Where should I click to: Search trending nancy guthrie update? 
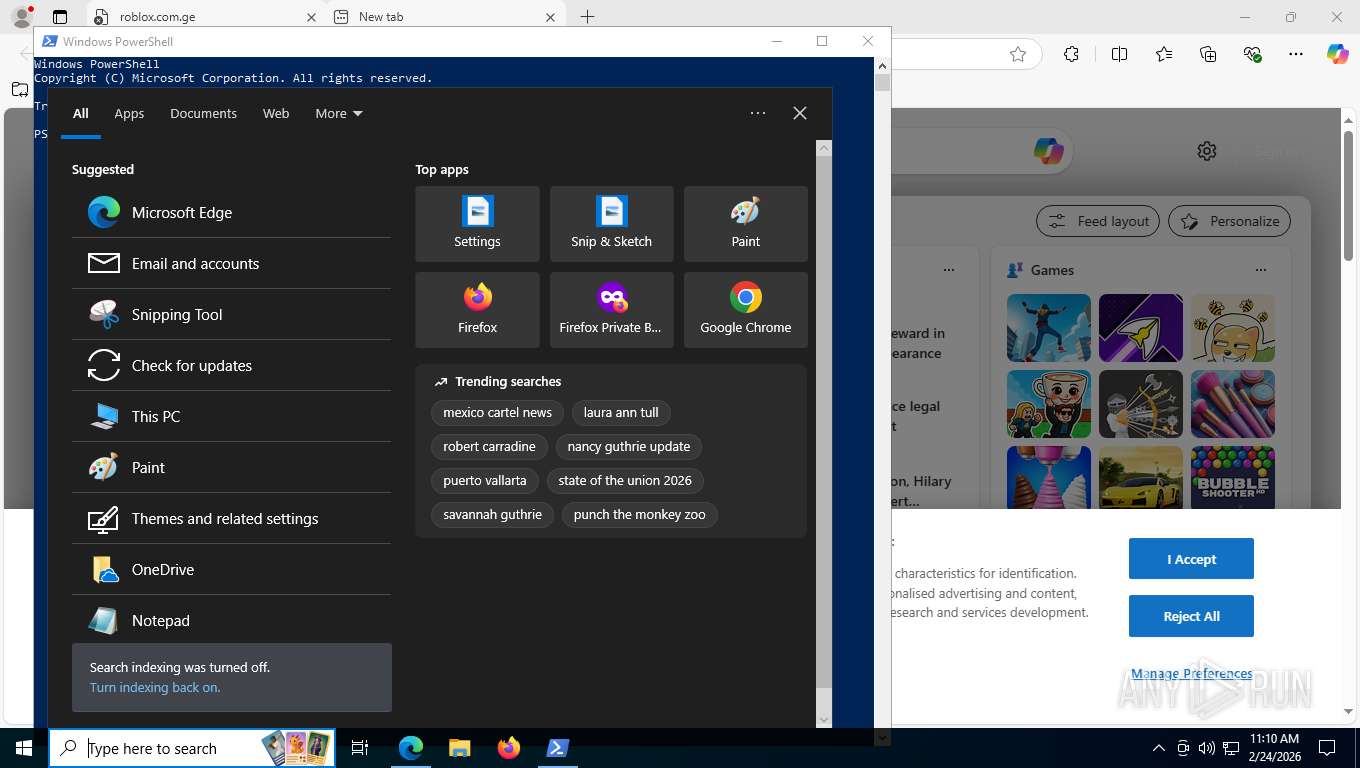[629, 446]
